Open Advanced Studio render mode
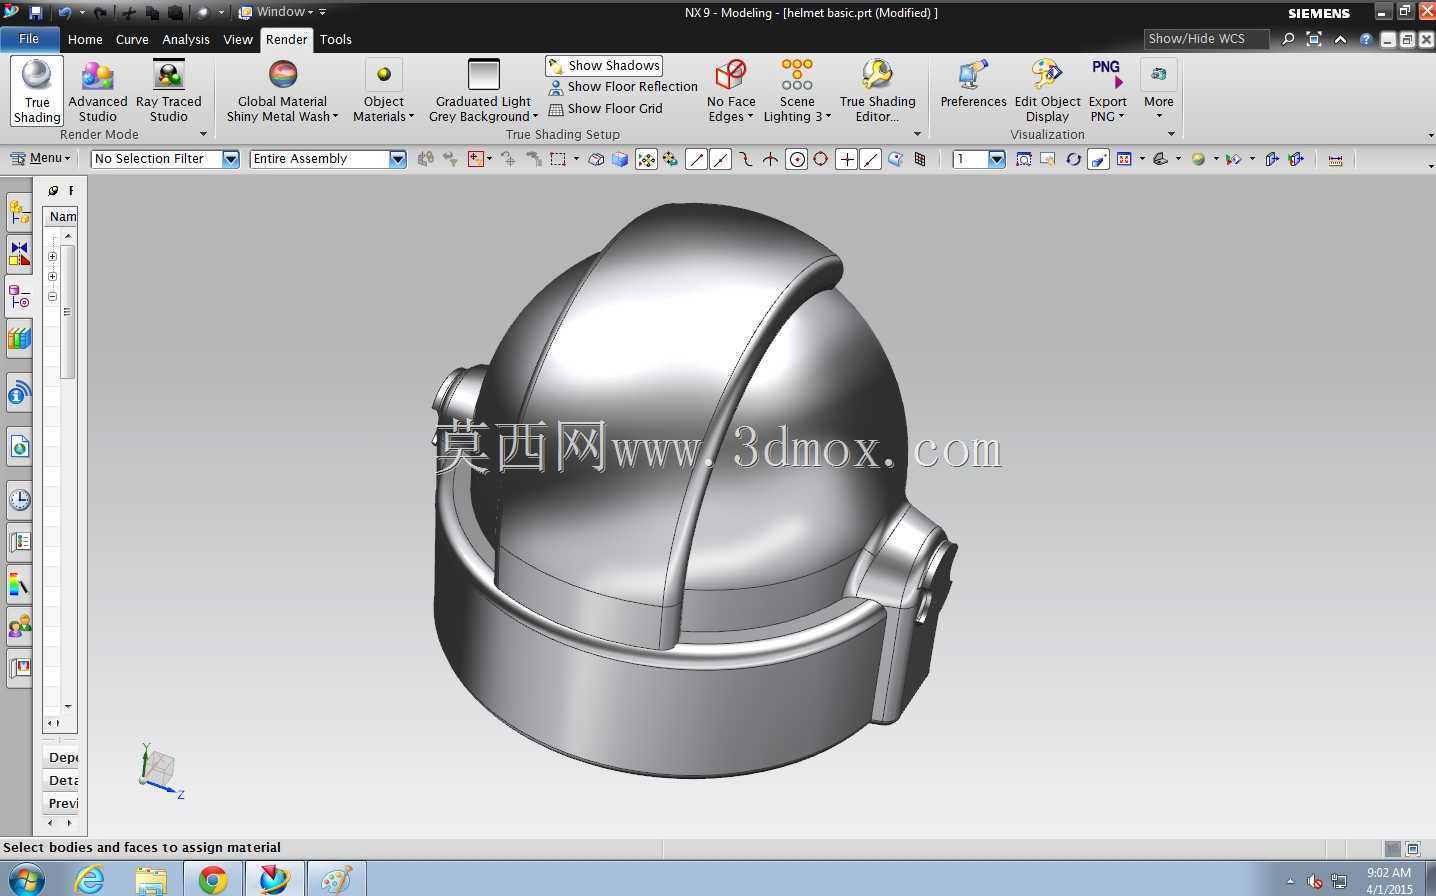Viewport: 1436px width, 896px height. click(98, 91)
